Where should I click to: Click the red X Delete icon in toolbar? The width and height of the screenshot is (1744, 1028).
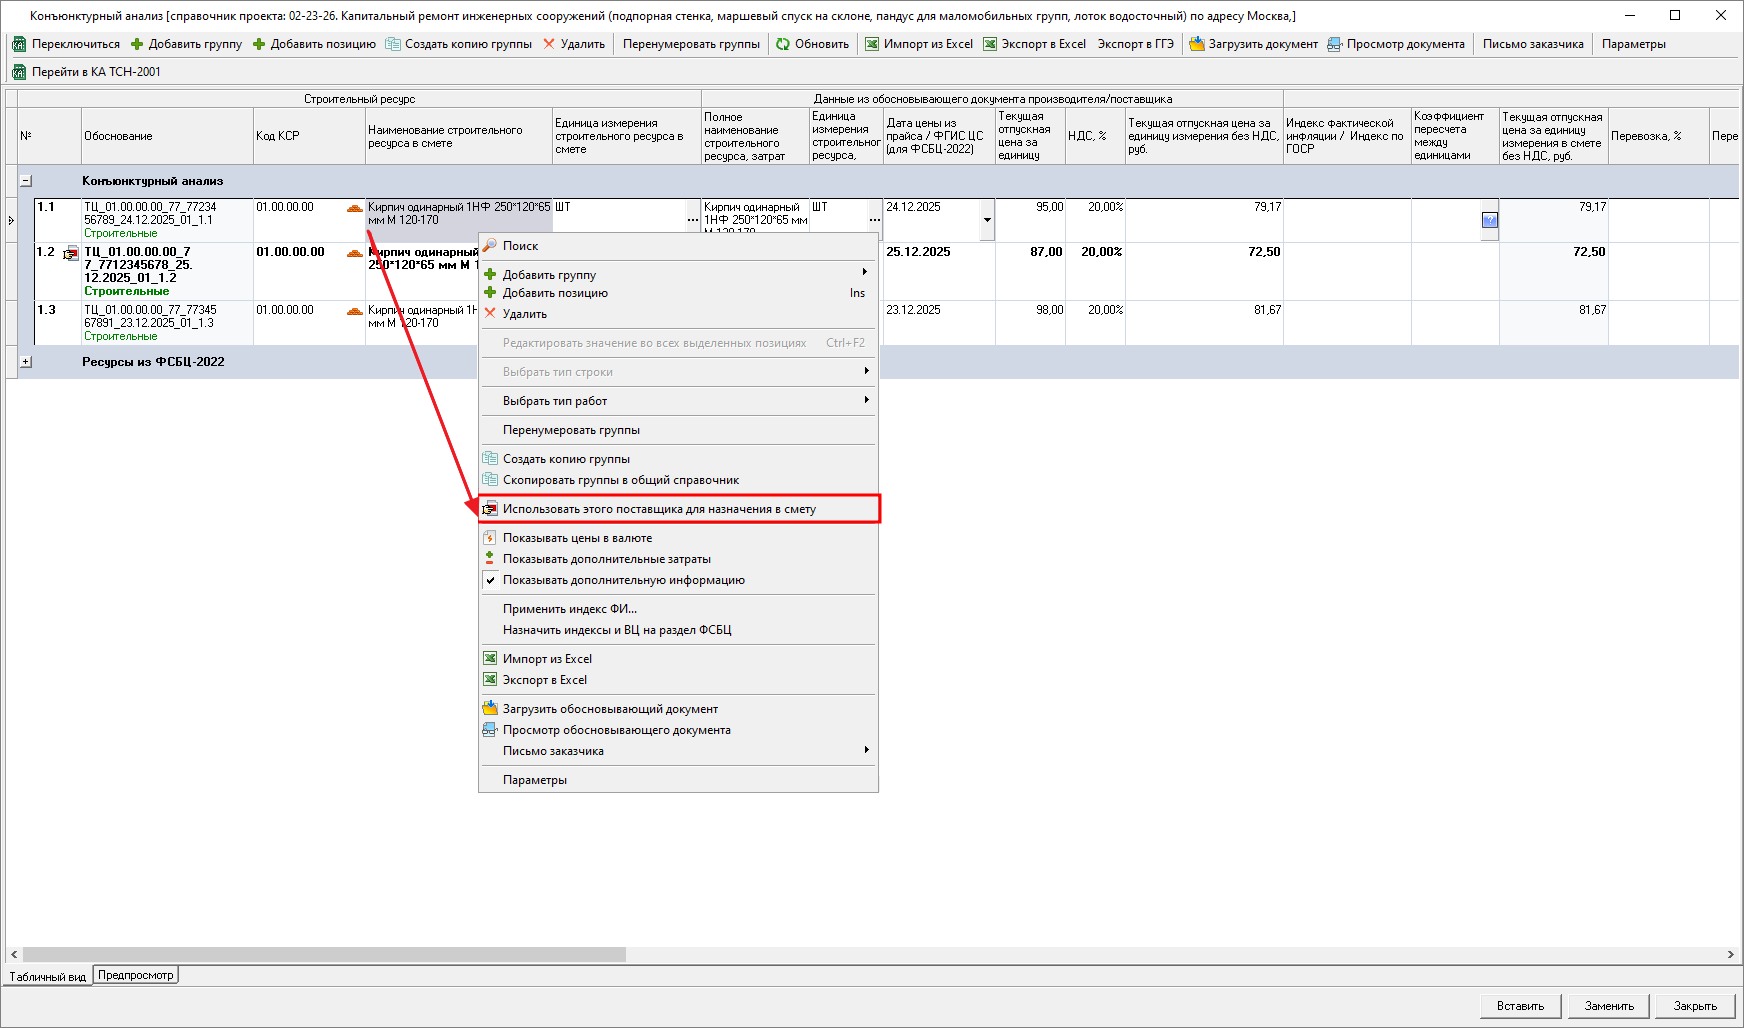tap(549, 44)
